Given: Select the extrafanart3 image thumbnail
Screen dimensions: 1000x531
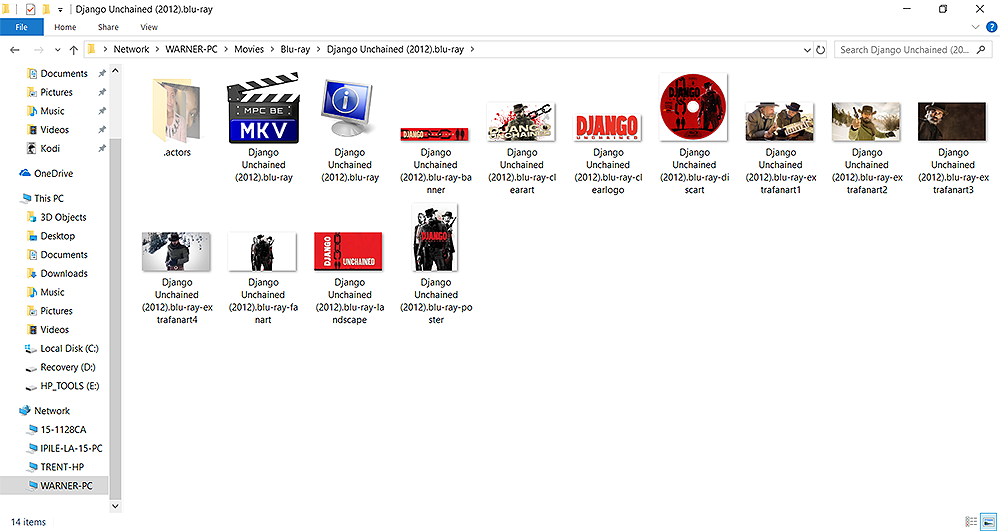Looking at the screenshot, I should 952,122.
